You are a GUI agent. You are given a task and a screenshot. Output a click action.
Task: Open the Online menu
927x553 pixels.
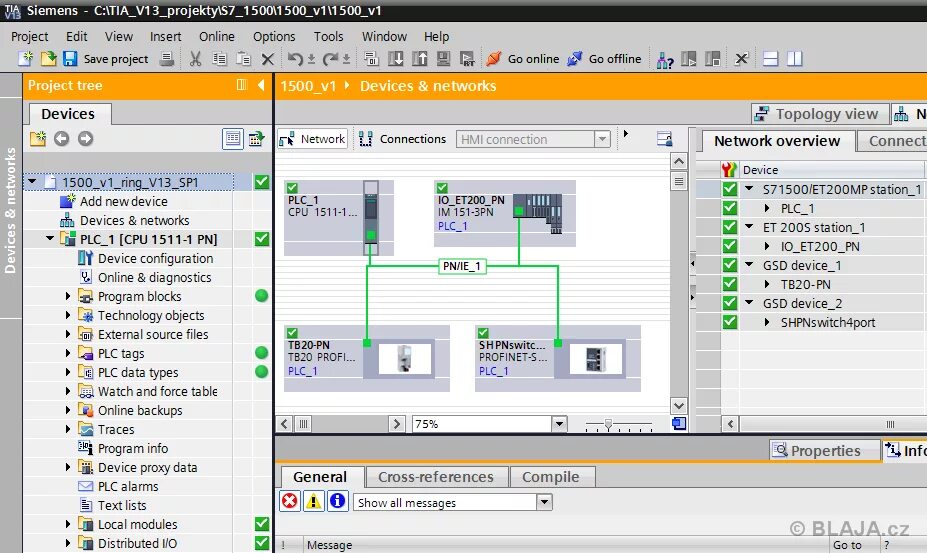click(216, 36)
